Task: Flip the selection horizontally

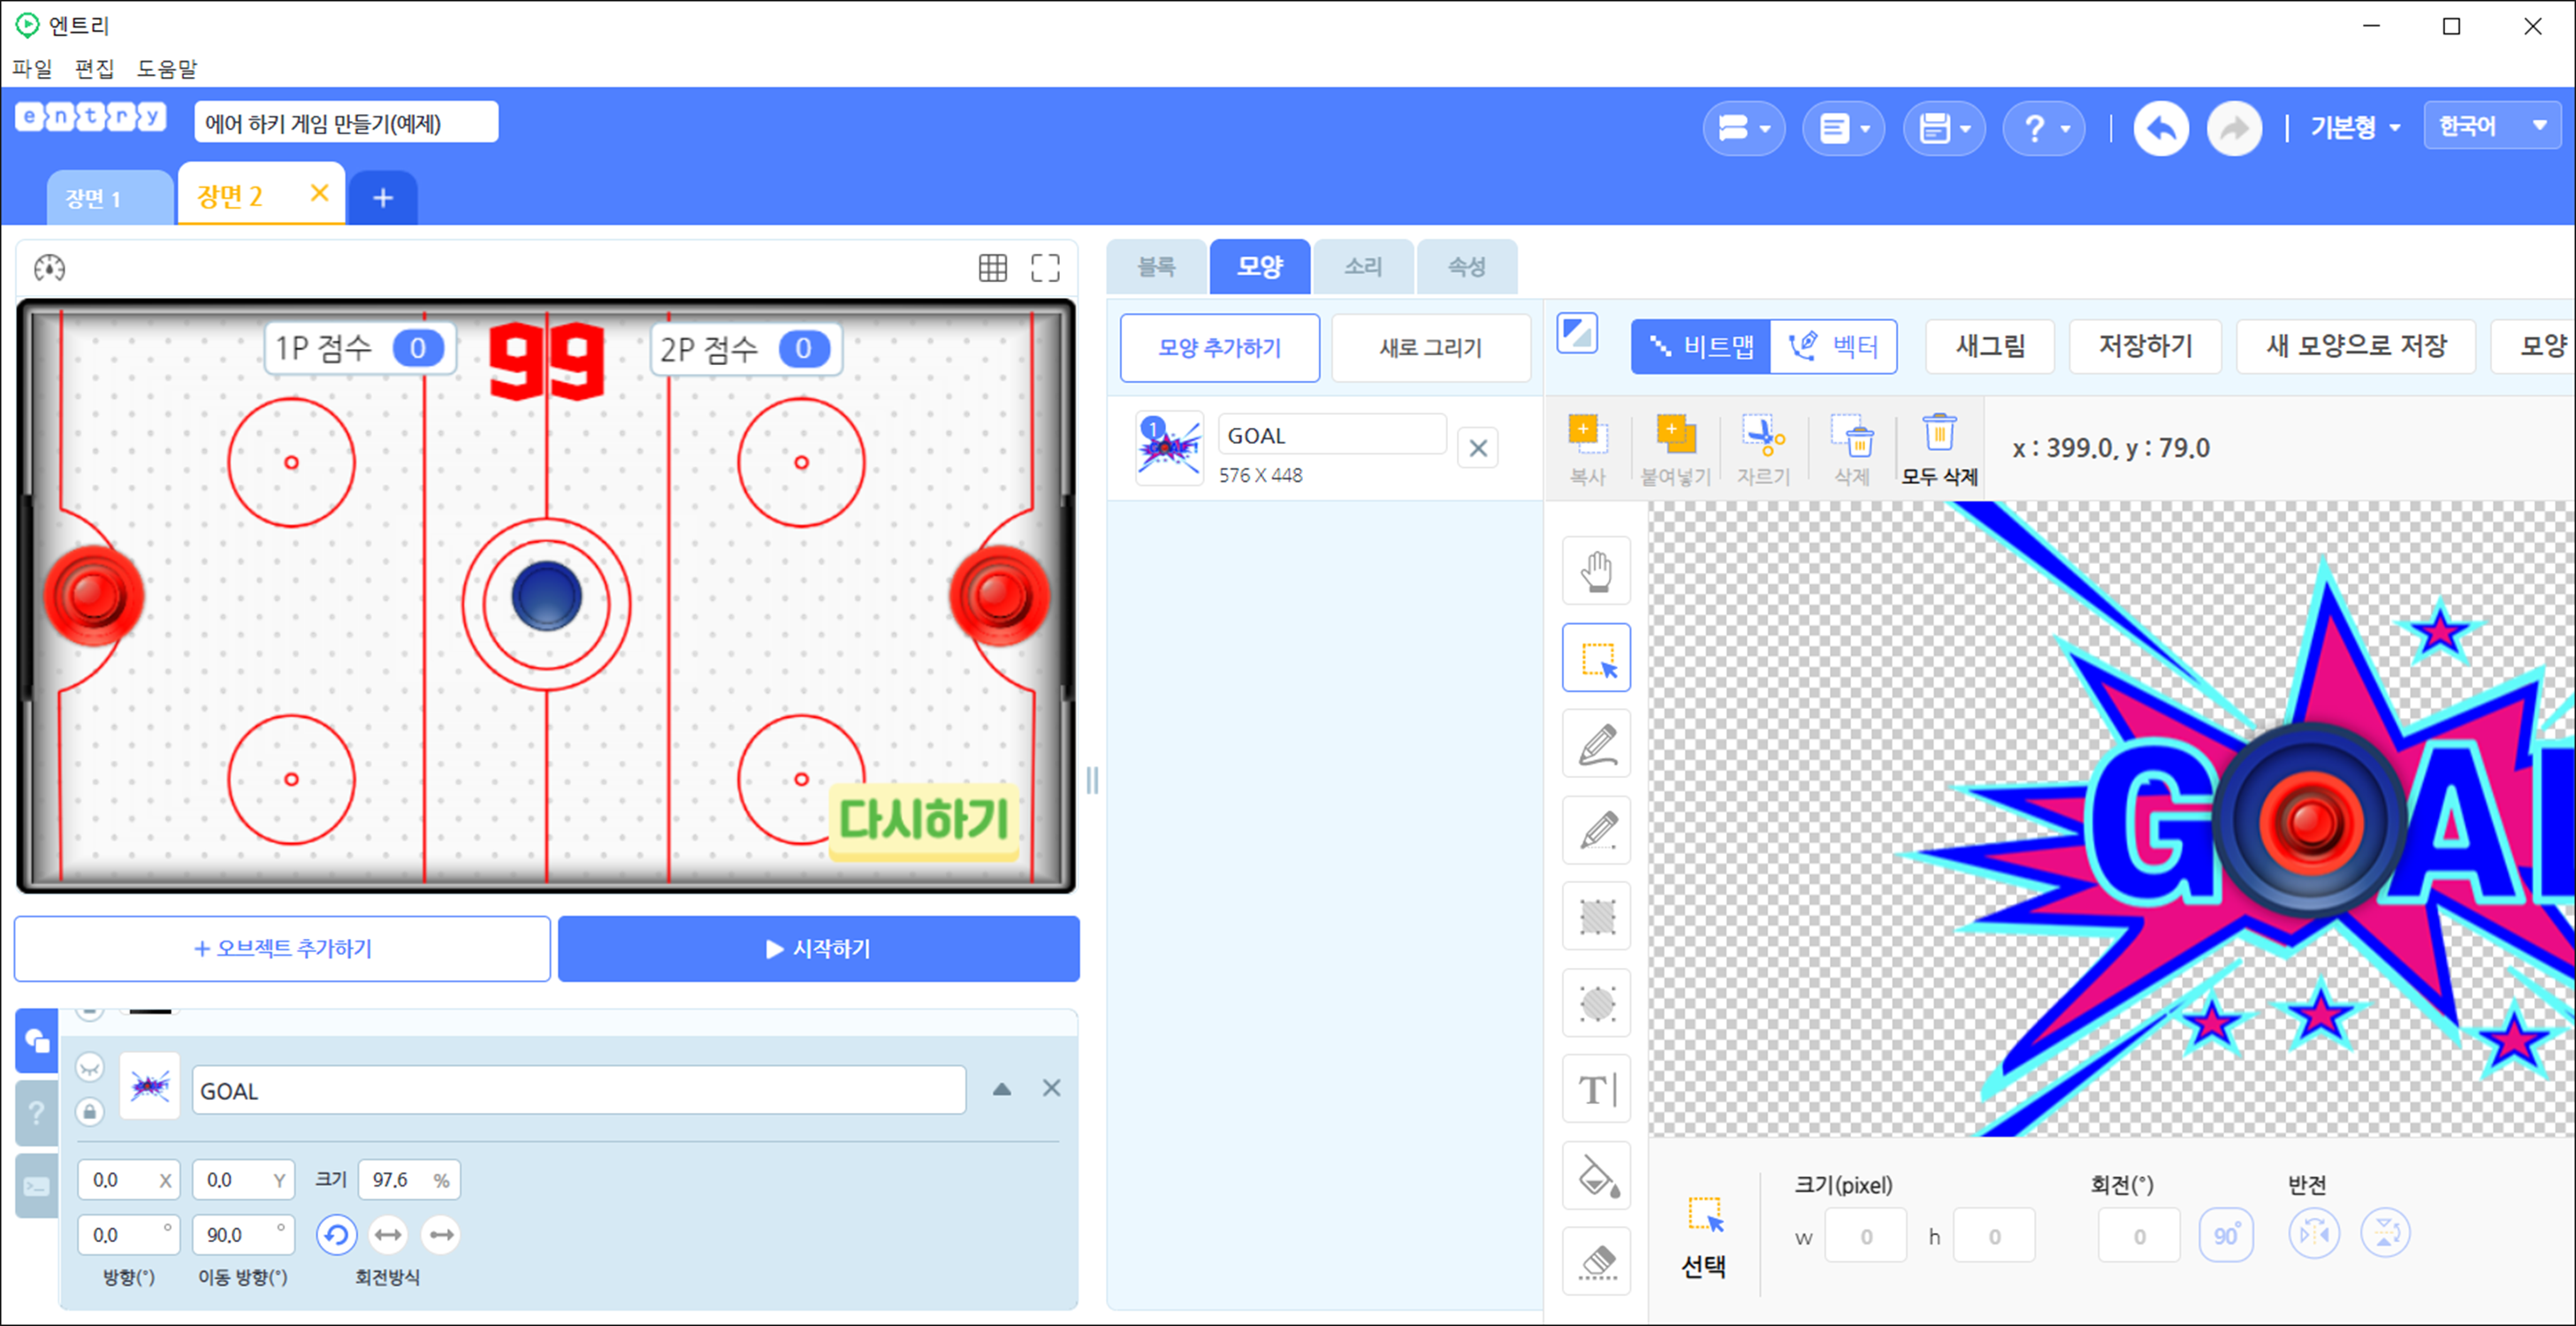Action: (x=2313, y=1233)
